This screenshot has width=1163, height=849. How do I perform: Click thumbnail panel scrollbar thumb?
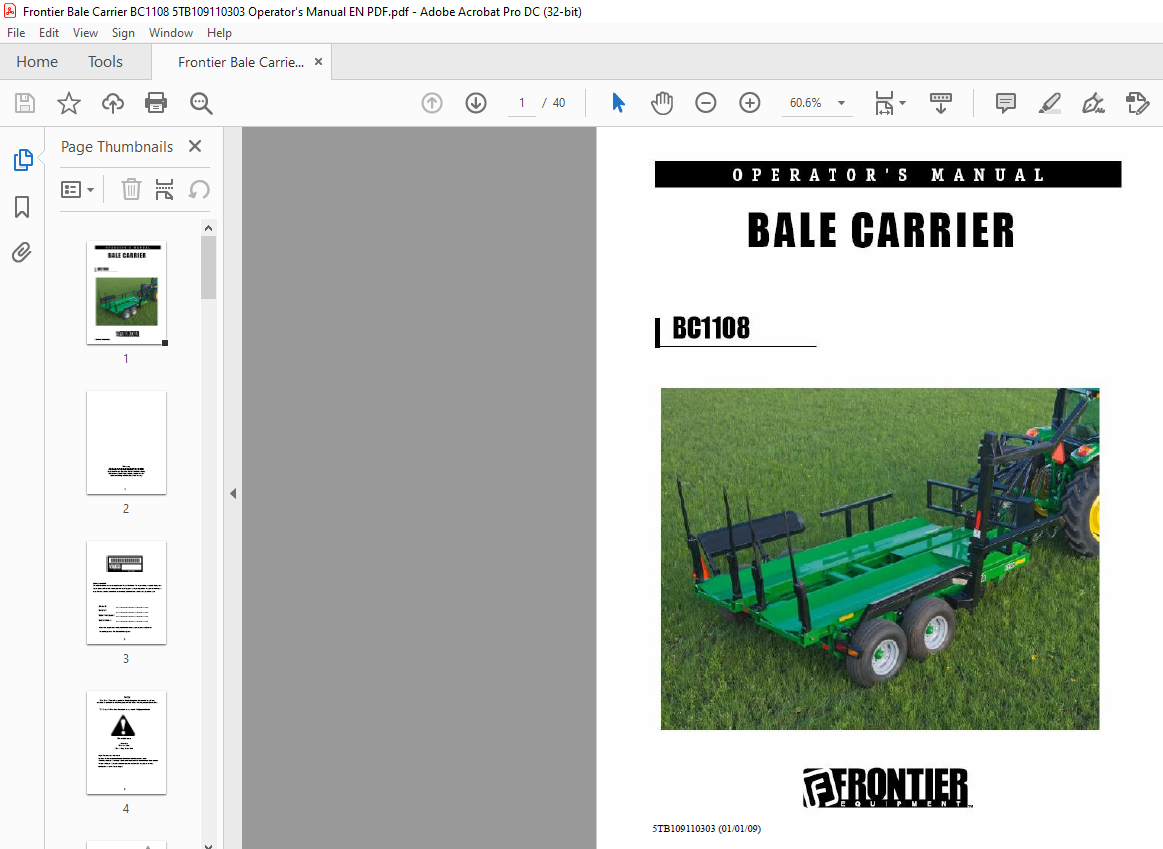[208, 267]
